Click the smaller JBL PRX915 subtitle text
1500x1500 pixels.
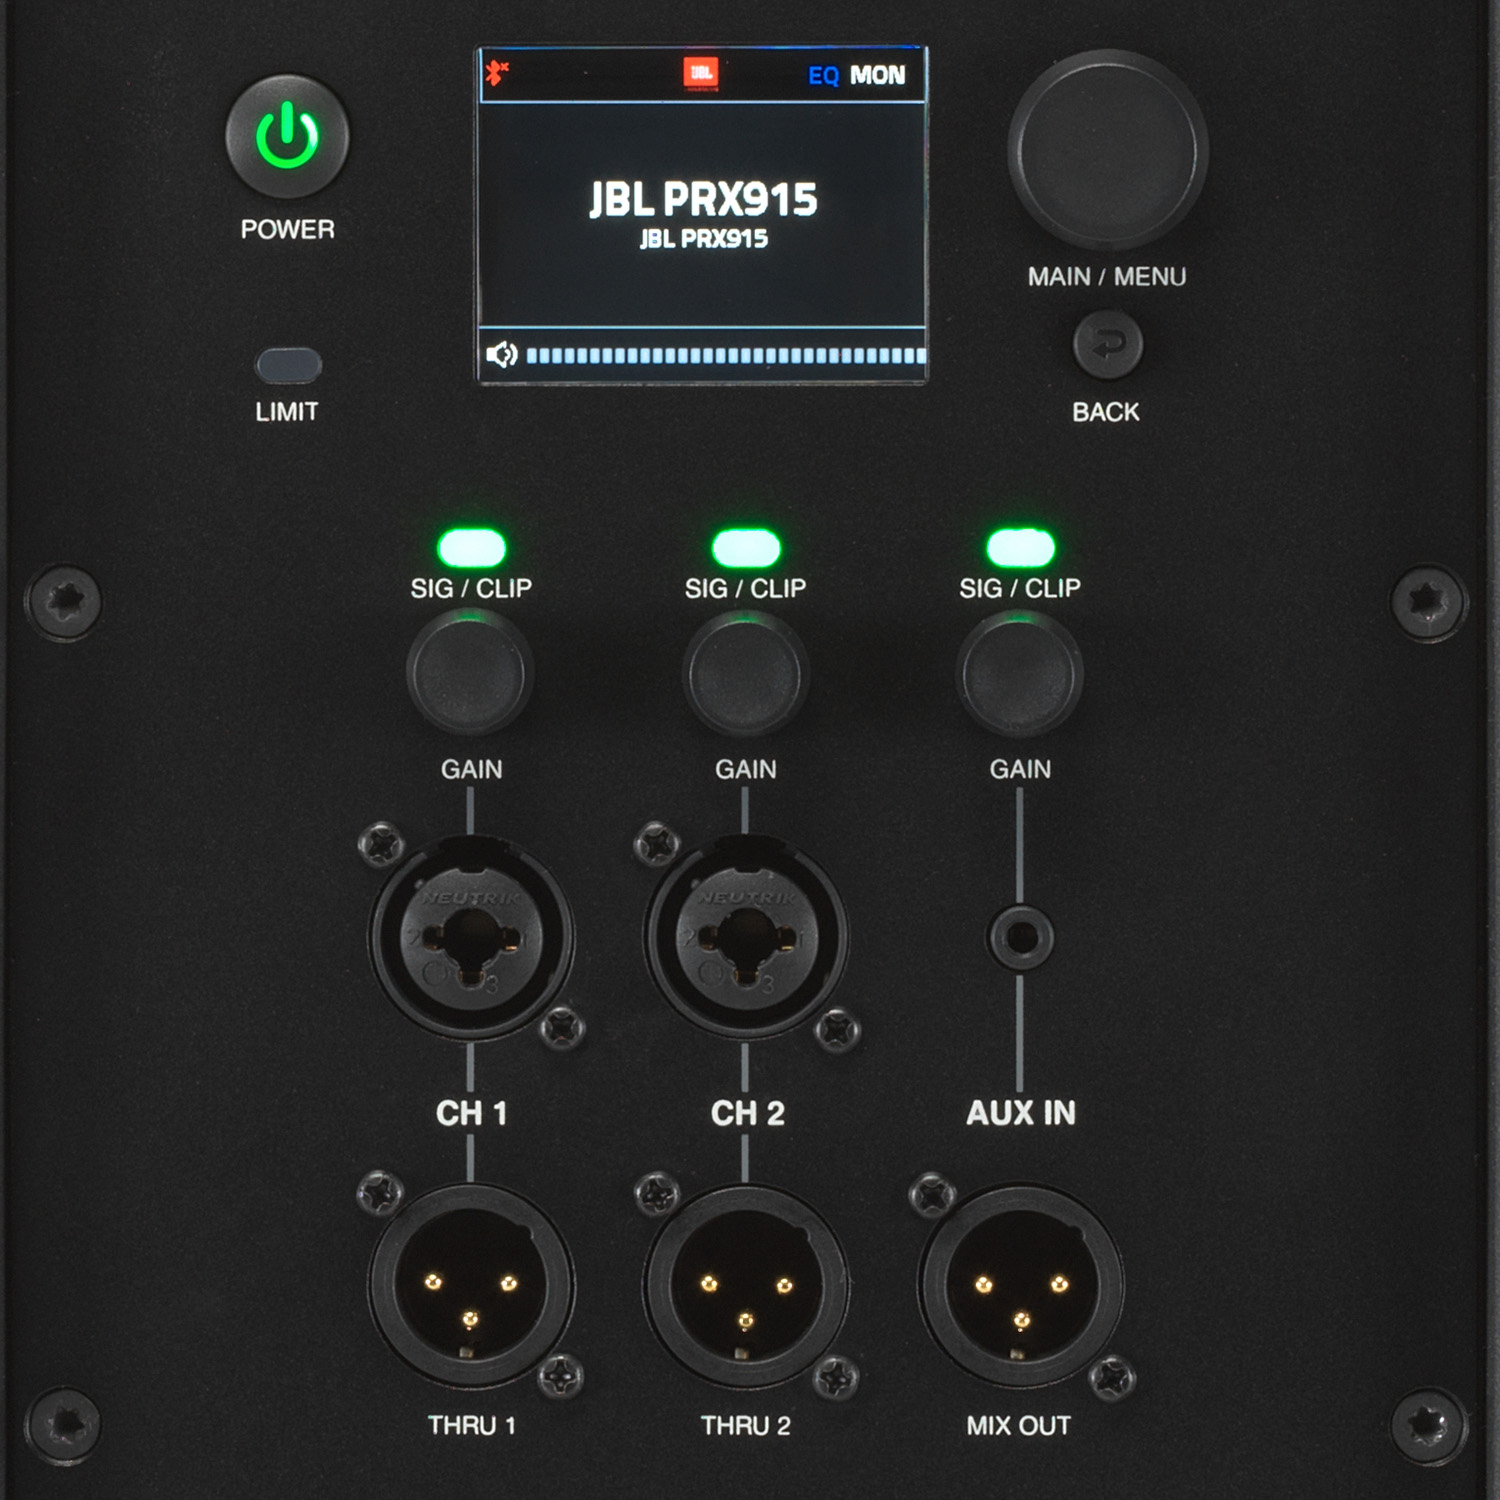tap(704, 238)
